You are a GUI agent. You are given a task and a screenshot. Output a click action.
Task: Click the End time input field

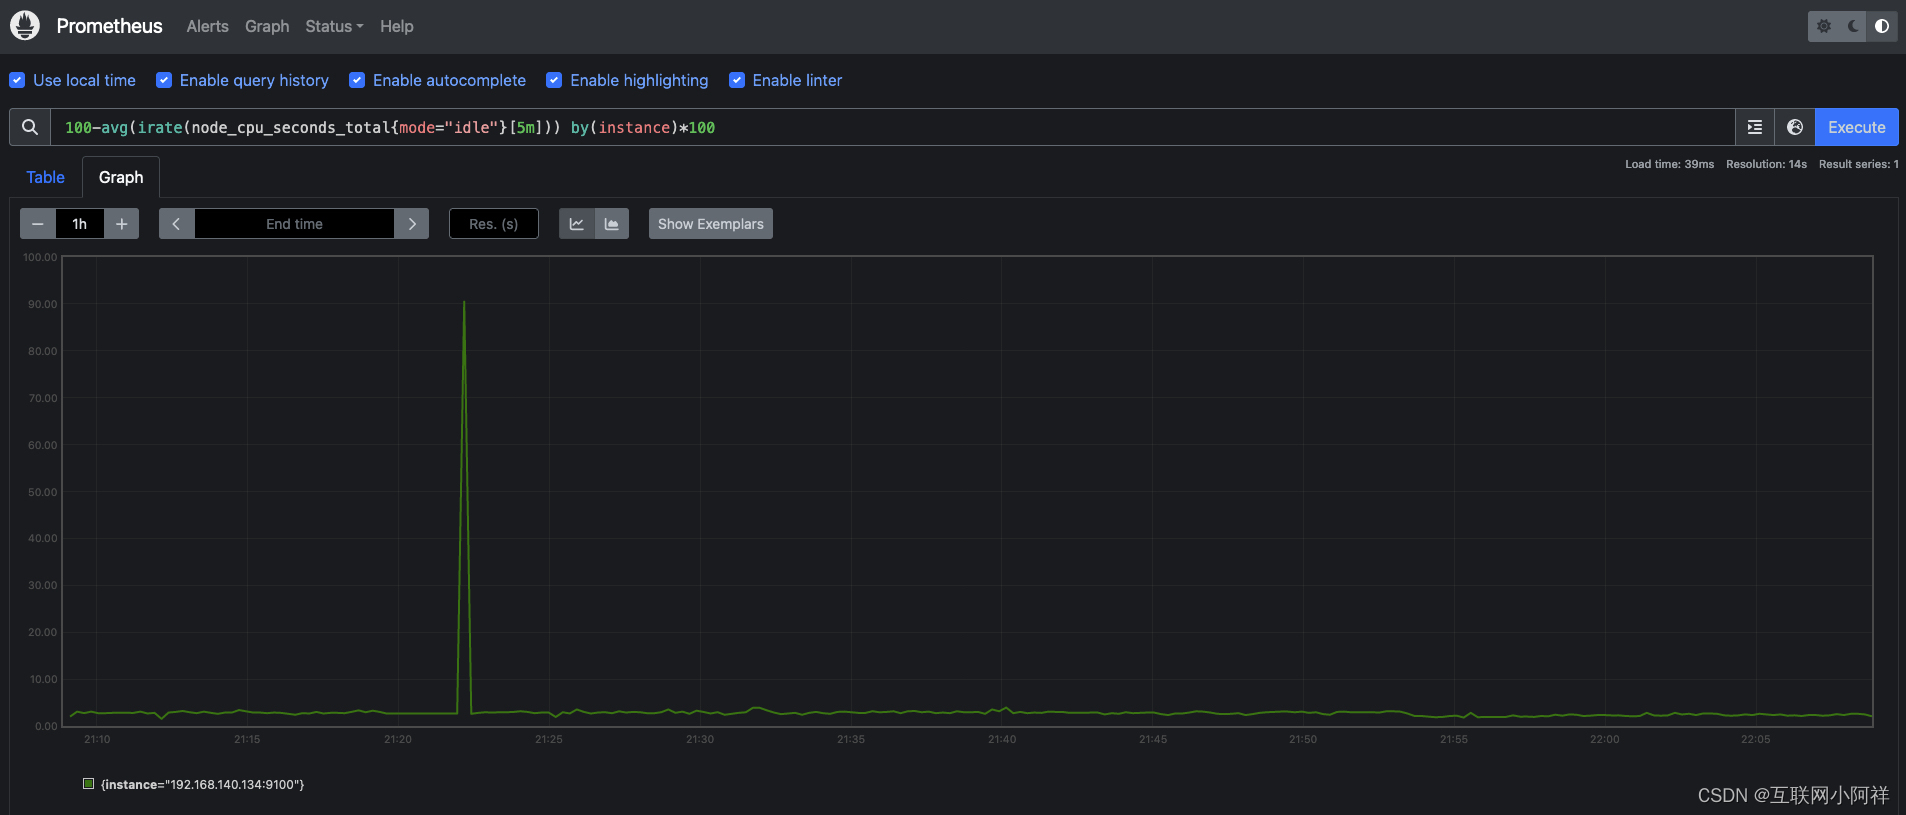294,224
